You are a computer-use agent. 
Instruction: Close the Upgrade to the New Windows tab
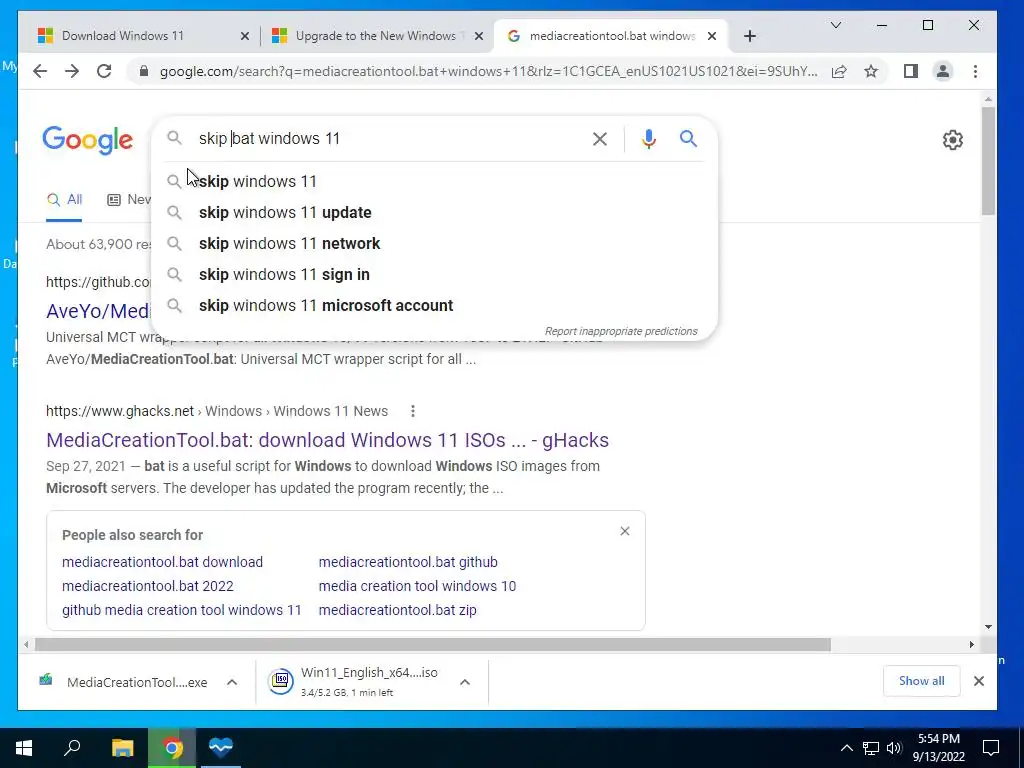point(479,36)
